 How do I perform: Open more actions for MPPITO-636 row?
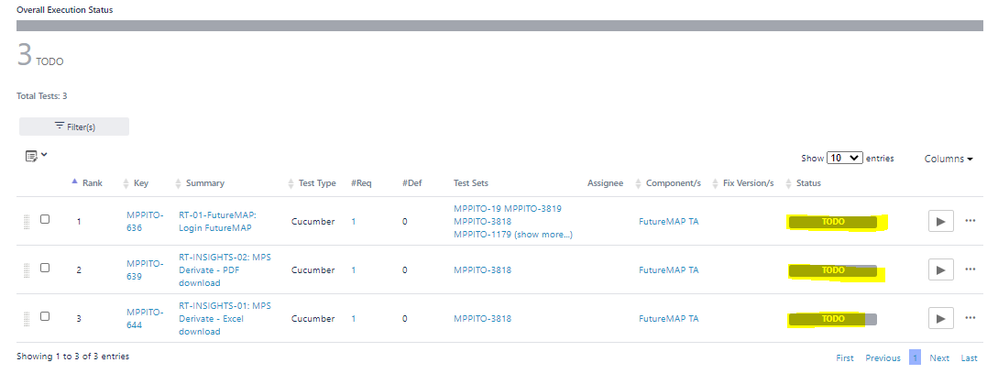point(970,221)
